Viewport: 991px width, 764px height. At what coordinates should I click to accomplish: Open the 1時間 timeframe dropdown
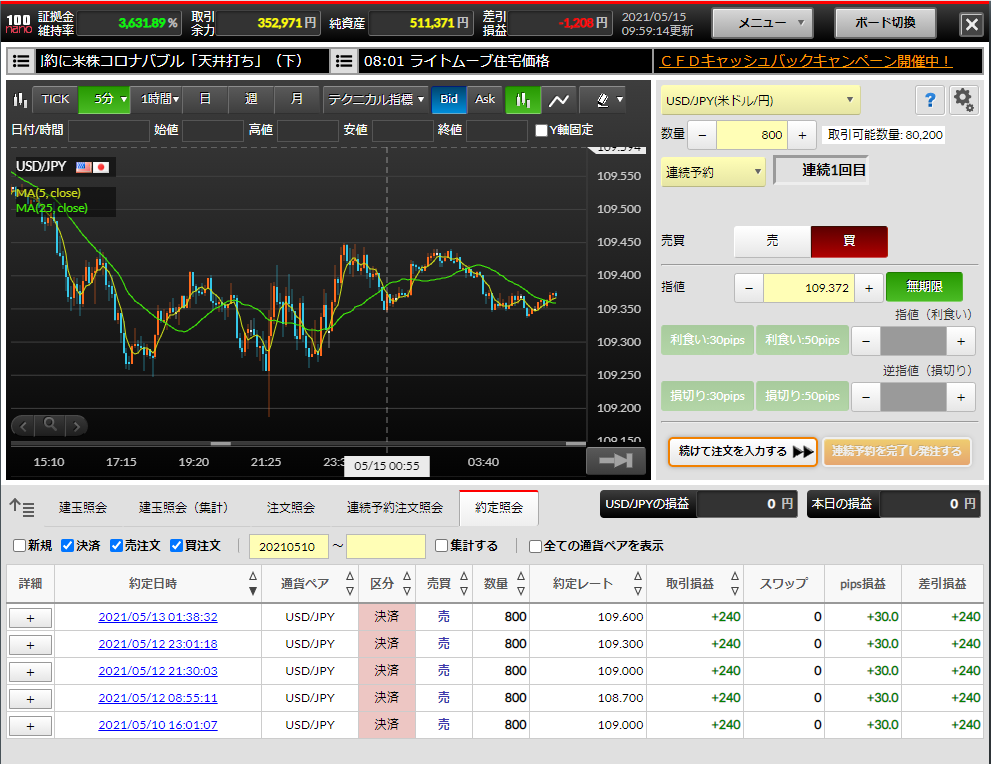coord(156,99)
